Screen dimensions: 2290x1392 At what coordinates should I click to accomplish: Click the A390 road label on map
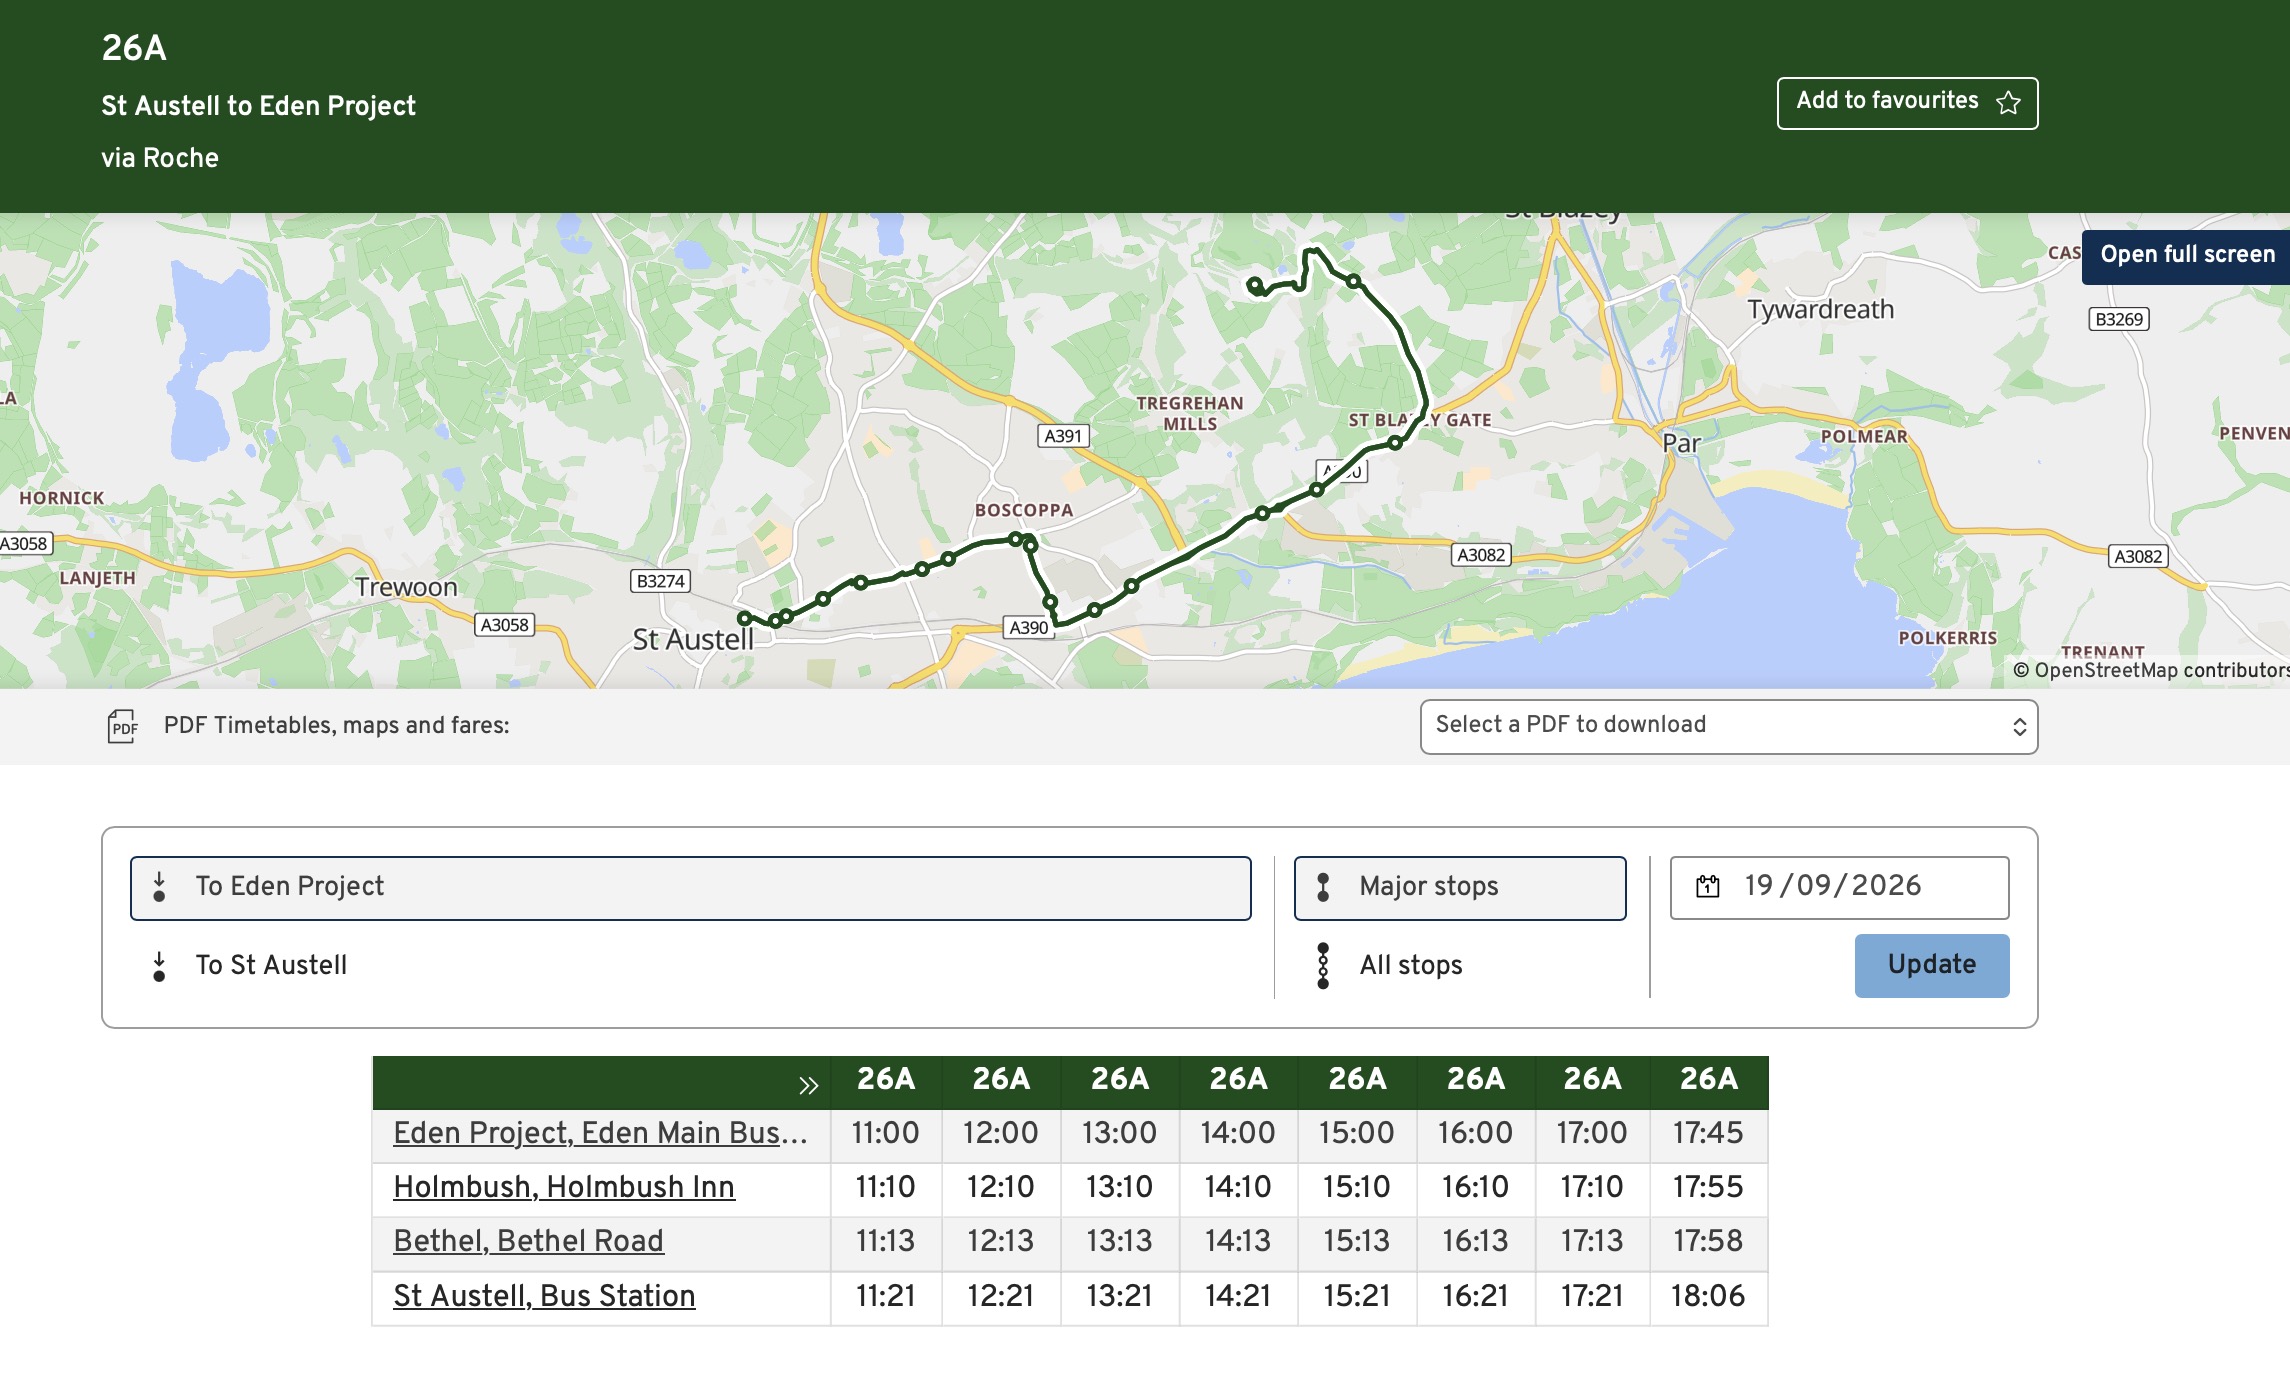[1029, 628]
